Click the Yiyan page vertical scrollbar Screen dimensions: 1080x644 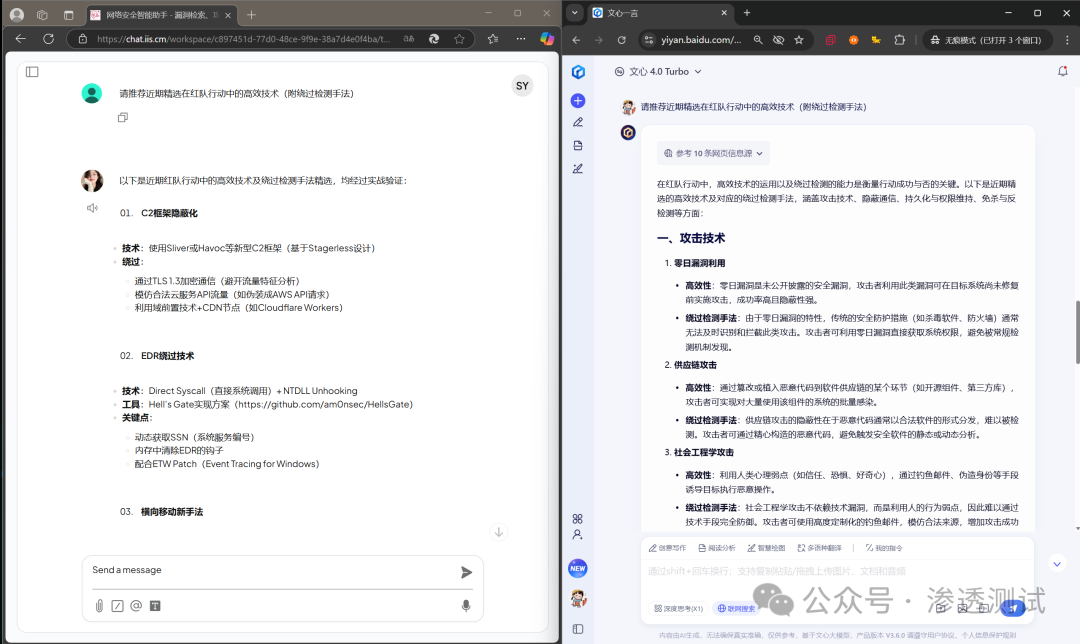click(1077, 332)
